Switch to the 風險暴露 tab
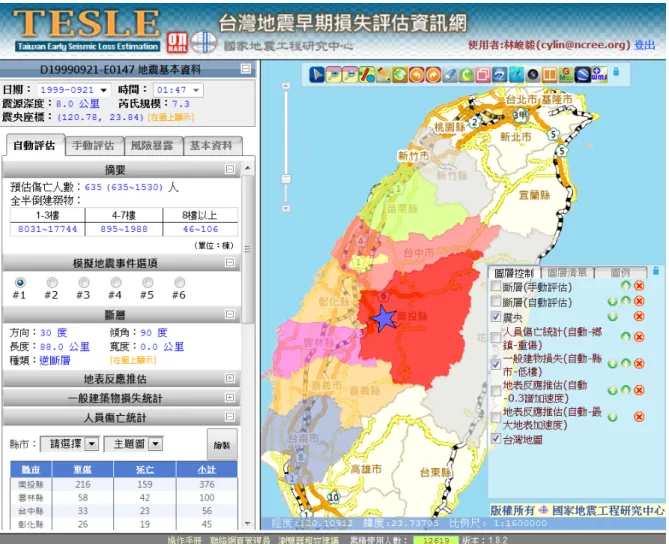The width and height of the screenshot is (669, 544). [x=152, y=146]
